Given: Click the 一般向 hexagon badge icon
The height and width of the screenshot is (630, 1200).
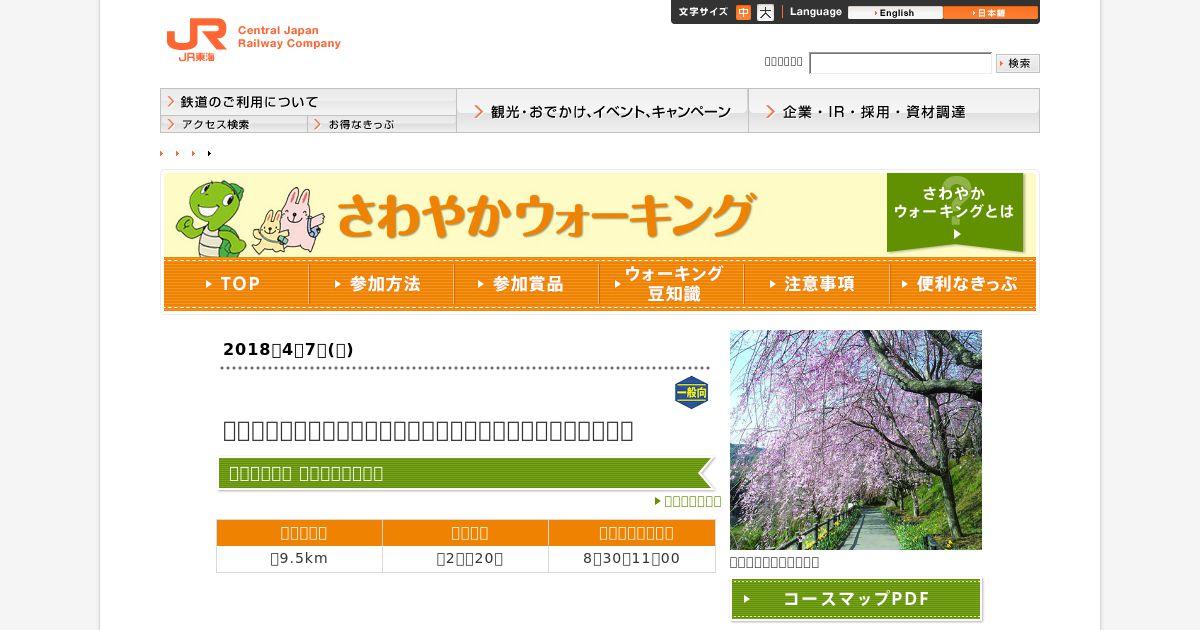Looking at the screenshot, I should point(691,393).
